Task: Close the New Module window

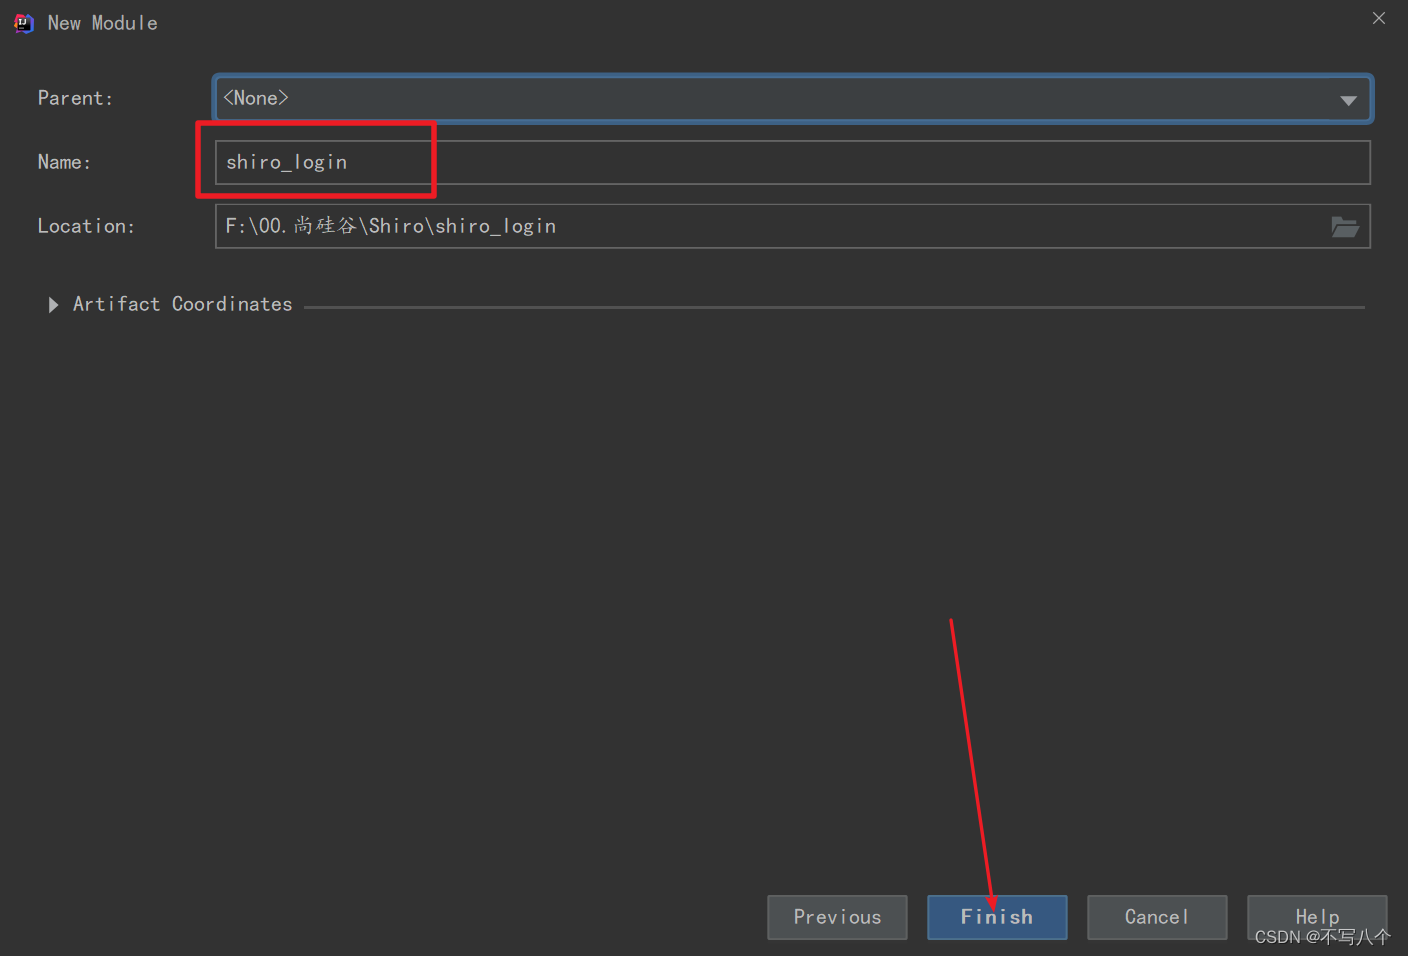Action: (1379, 18)
